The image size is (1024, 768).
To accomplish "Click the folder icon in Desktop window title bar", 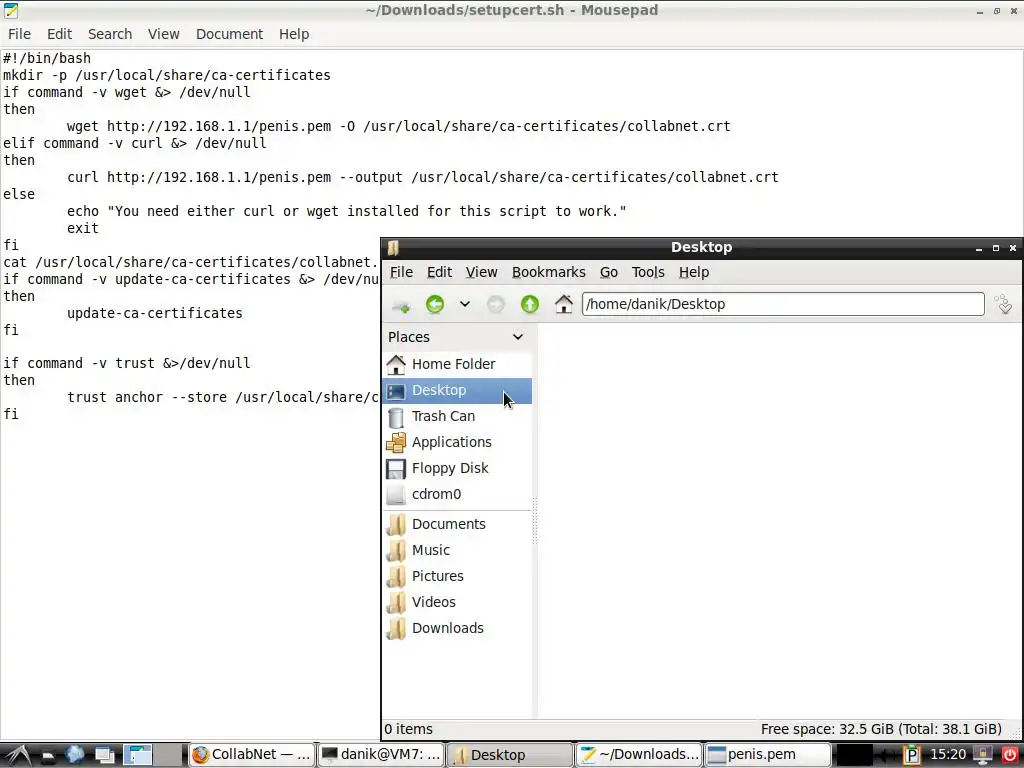I will pyautogui.click(x=393, y=248).
